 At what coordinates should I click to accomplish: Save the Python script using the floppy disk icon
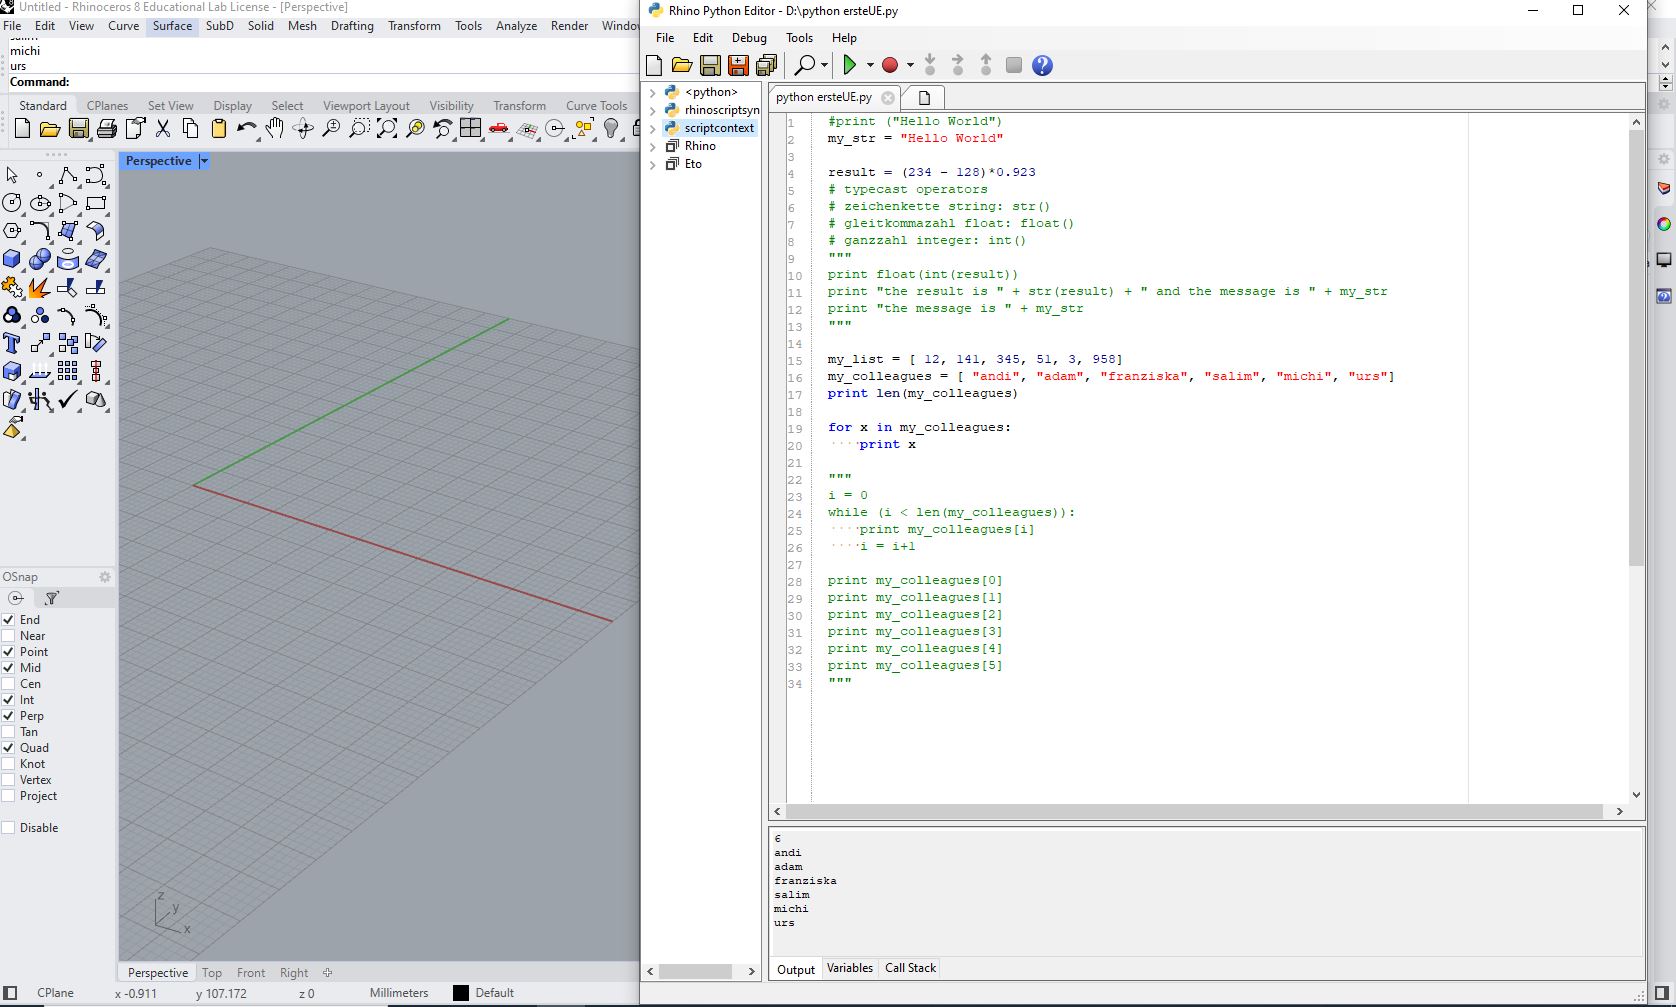[x=710, y=65]
